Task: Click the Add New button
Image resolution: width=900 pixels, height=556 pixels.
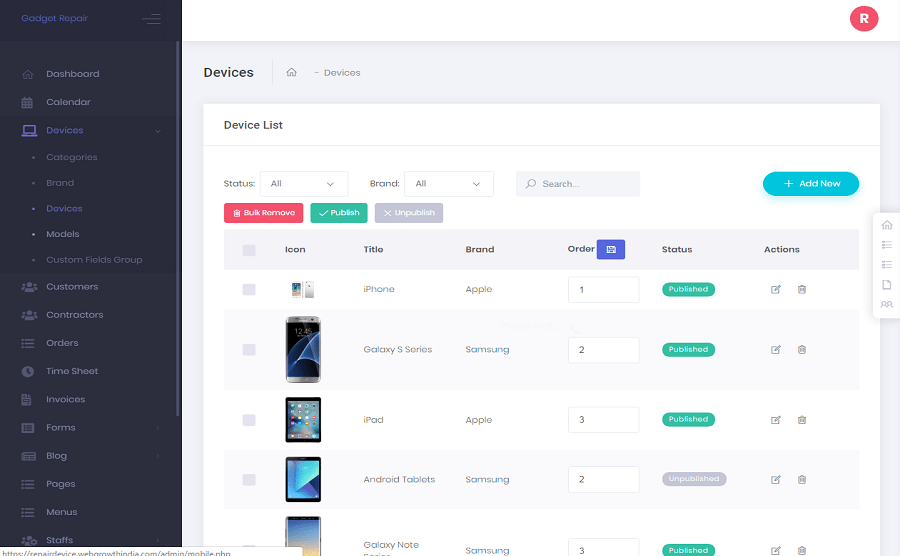Action: (810, 184)
